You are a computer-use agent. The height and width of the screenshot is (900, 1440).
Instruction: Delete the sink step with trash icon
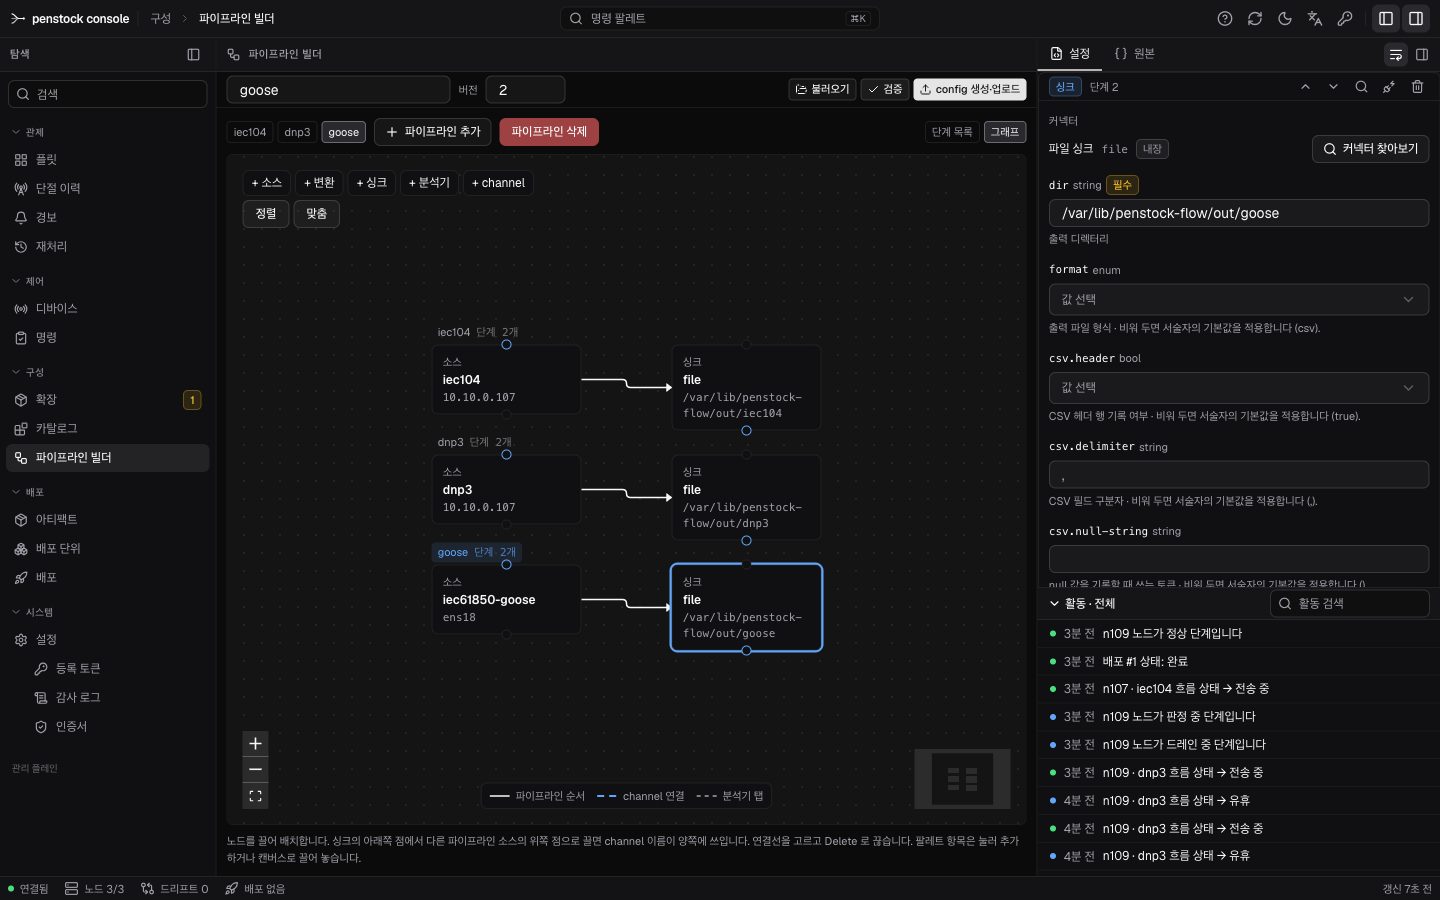1417,87
